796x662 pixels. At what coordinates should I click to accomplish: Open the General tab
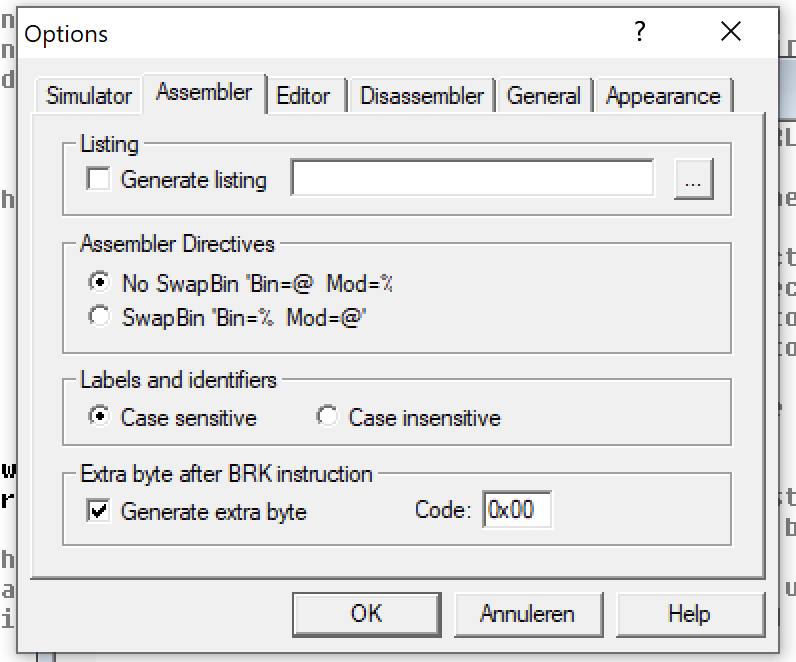[x=543, y=96]
